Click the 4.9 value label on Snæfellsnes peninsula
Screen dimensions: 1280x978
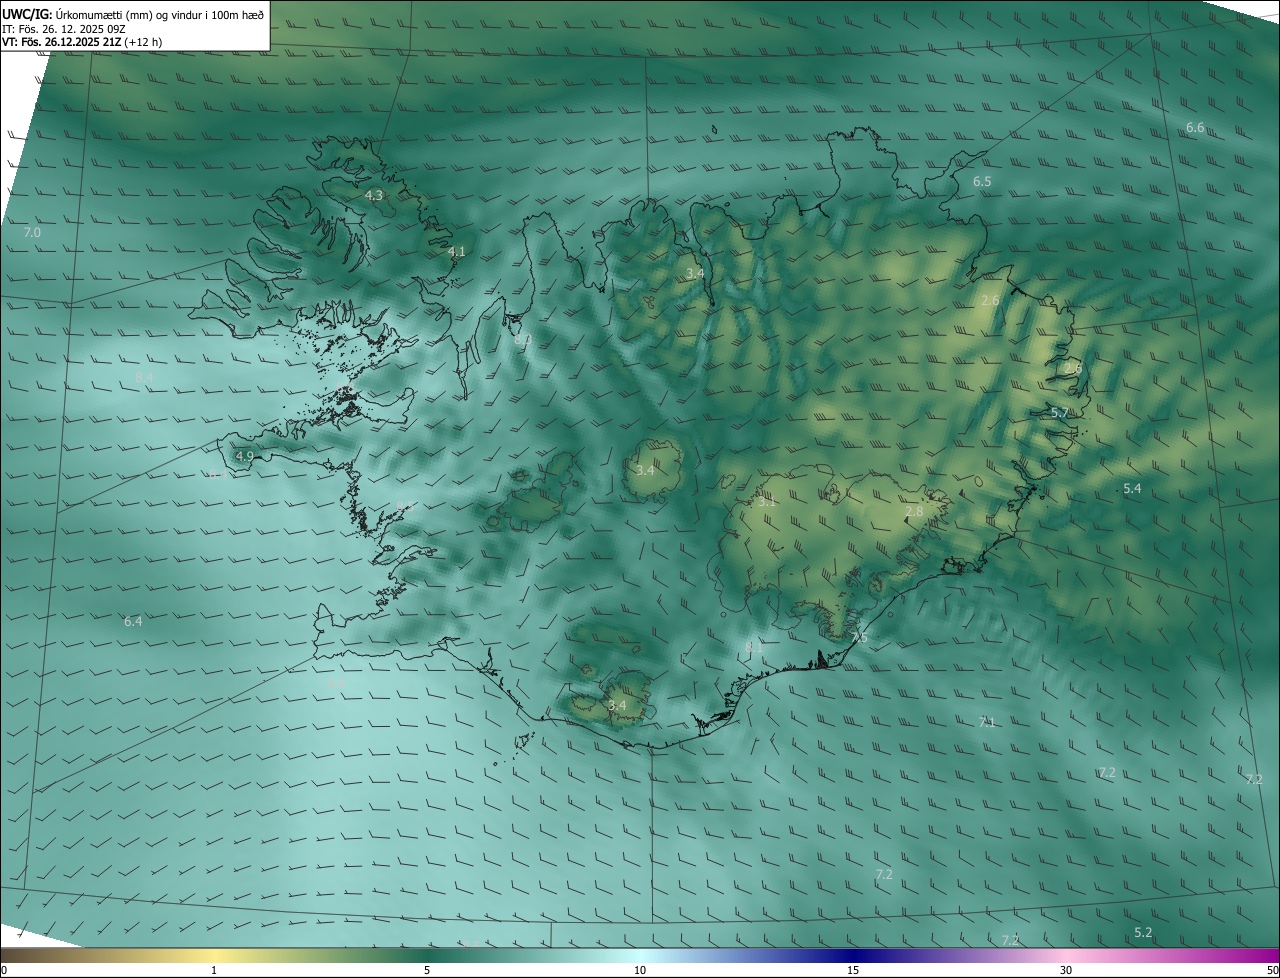(x=244, y=456)
